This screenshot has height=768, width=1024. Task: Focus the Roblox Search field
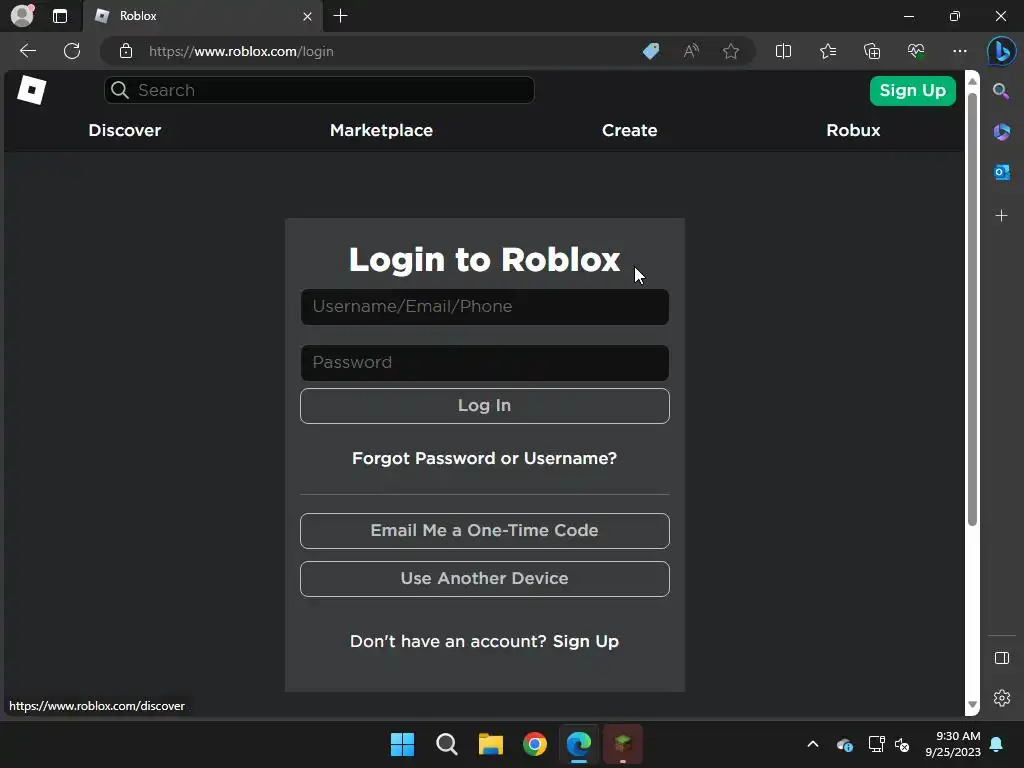(x=319, y=90)
